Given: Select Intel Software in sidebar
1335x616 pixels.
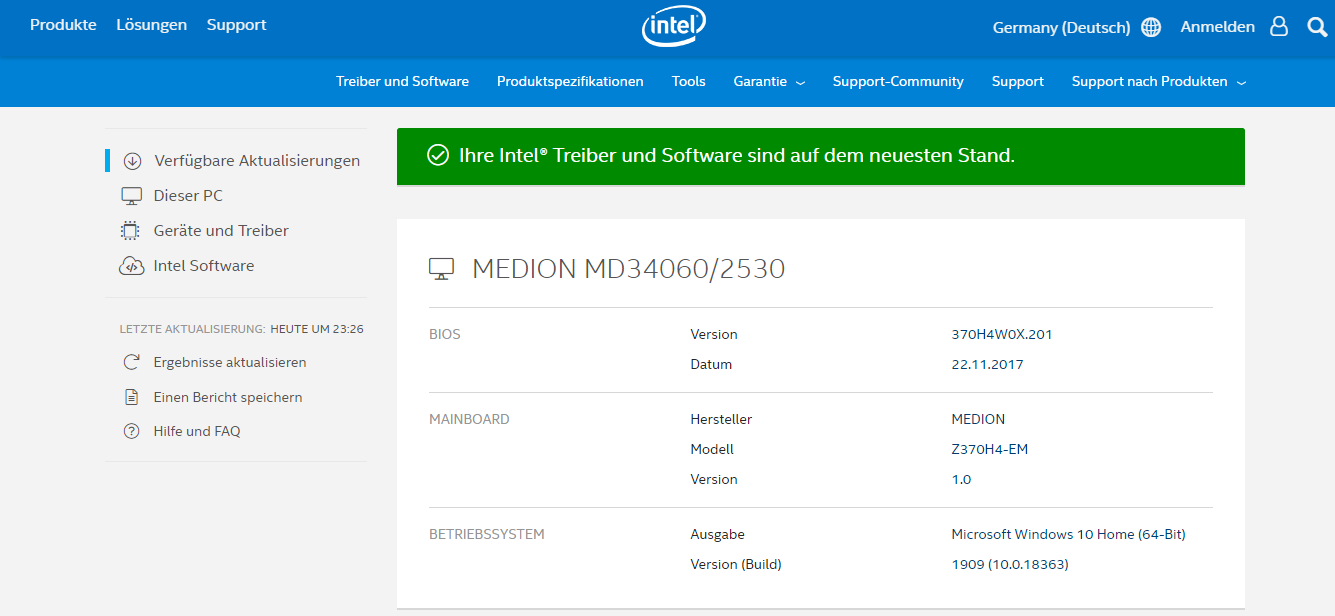Looking at the screenshot, I should (204, 266).
